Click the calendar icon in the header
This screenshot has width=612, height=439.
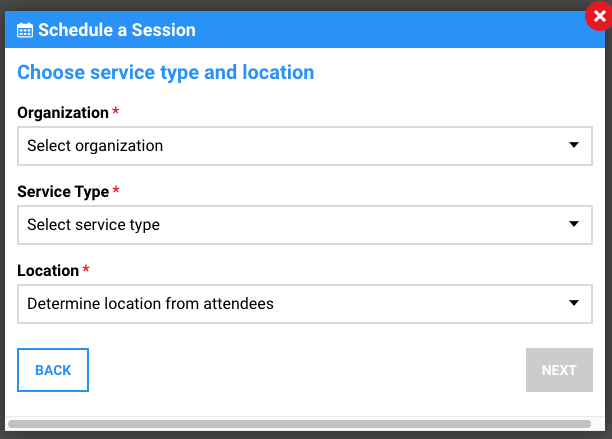(x=25, y=30)
